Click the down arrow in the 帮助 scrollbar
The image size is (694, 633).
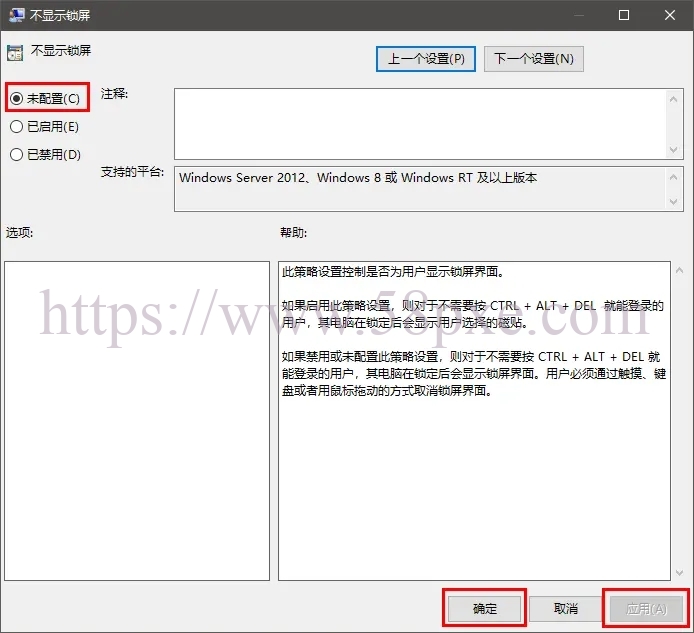pos(679,573)
